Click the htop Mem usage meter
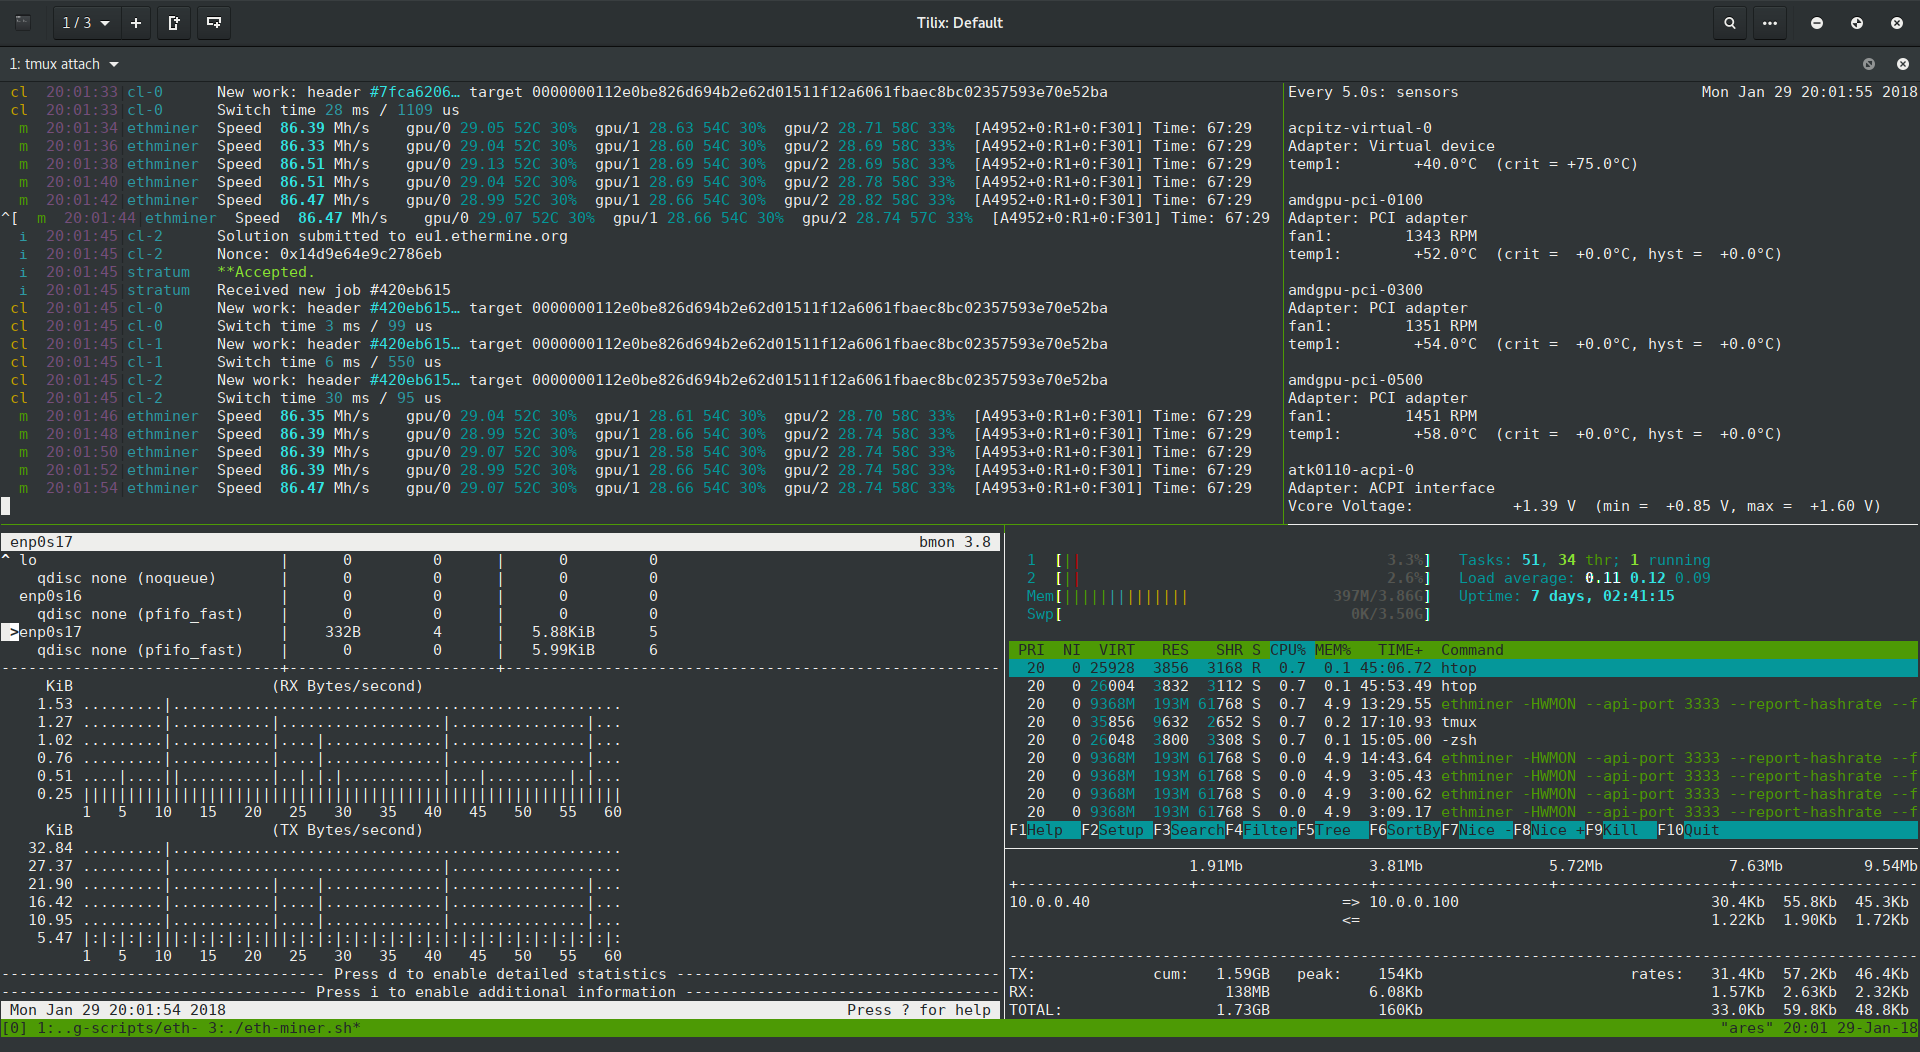Screen dimensions: 1920x1052 (x=1228, y=596)
